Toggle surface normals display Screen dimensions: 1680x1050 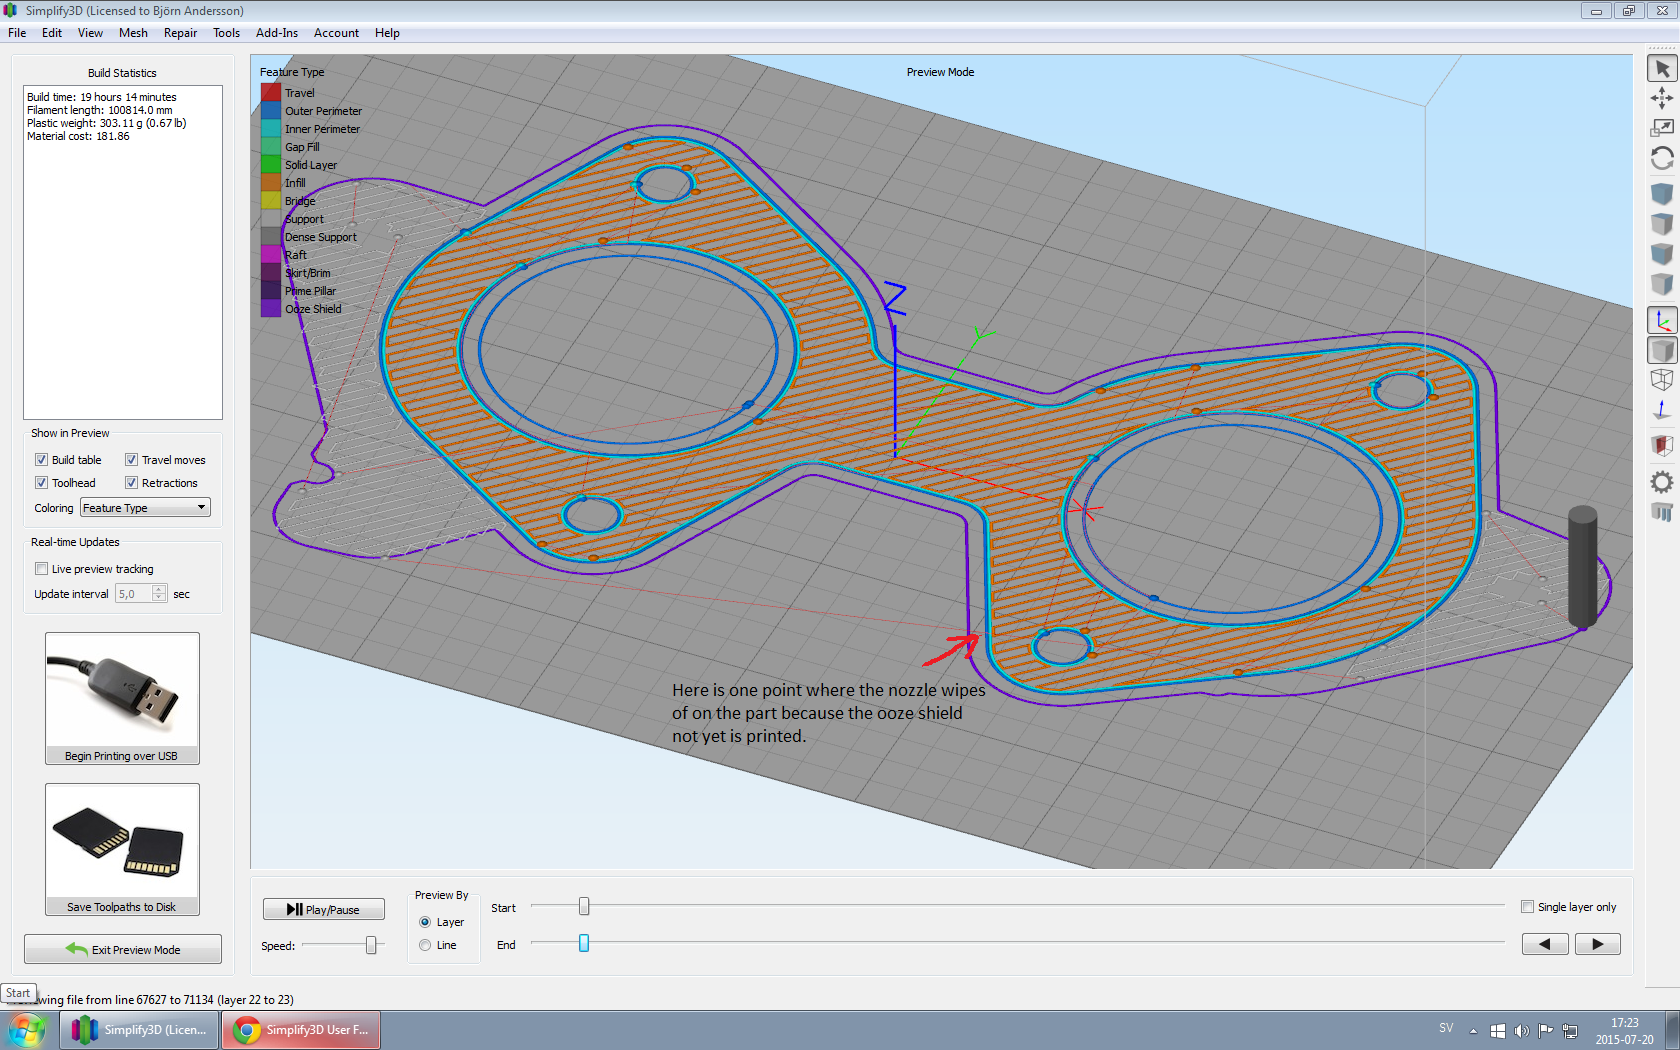coord(1662,410)
